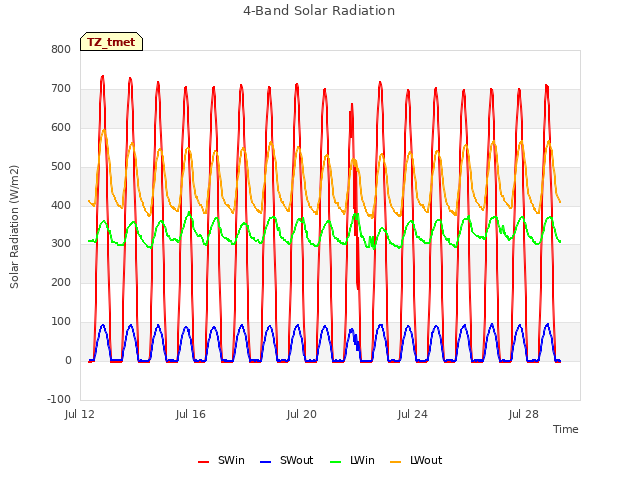
Task: Click the TZ_tmet annotation label
Action: [111, 42]
